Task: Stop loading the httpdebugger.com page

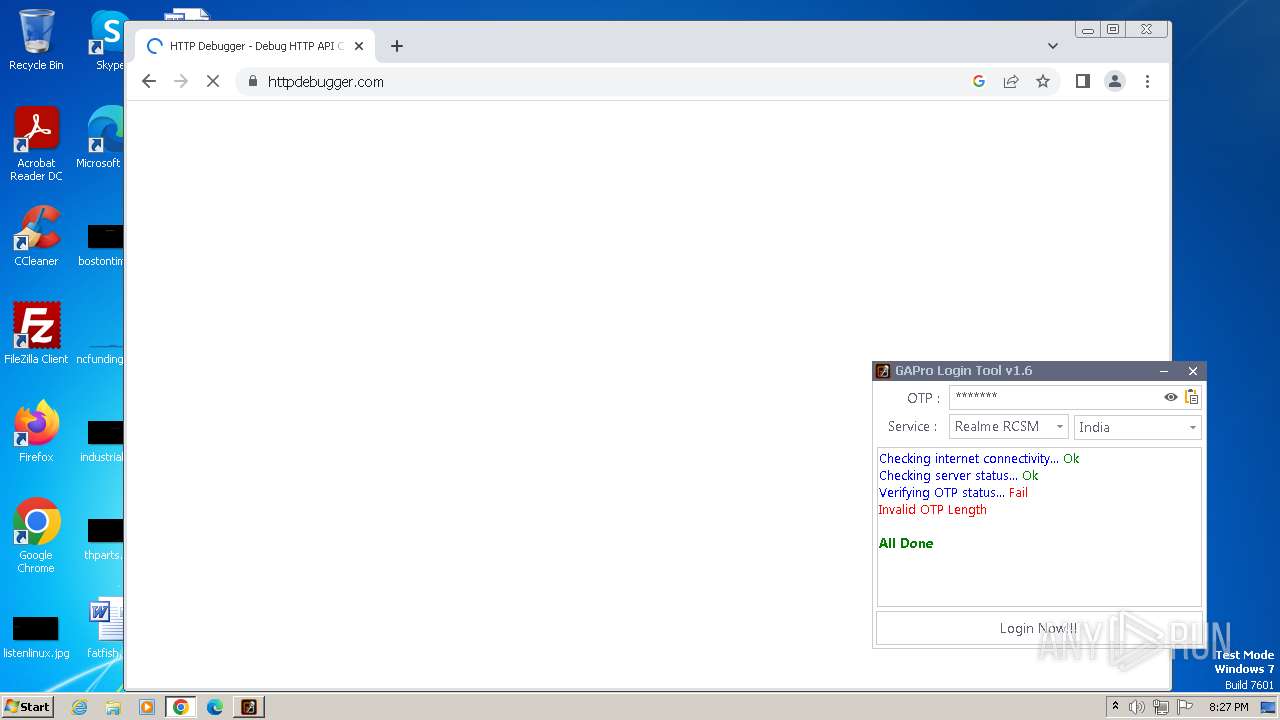Action: pos(213,82)
